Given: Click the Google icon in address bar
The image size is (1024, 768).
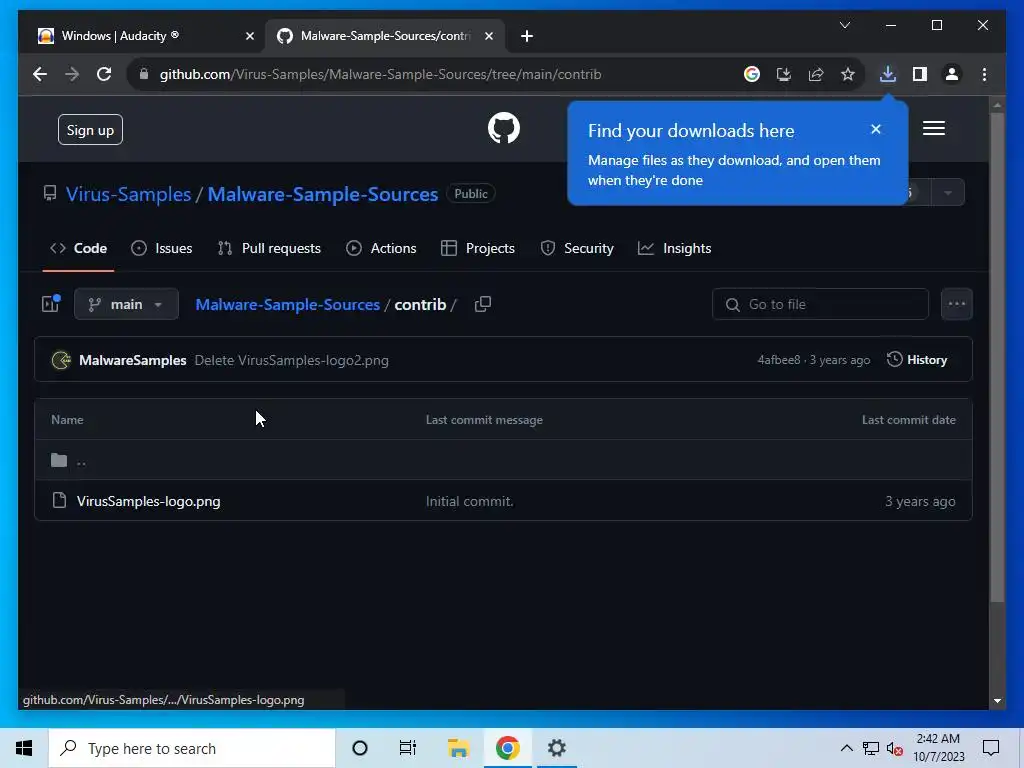Looking at the screenshot, I should (752, 74).
